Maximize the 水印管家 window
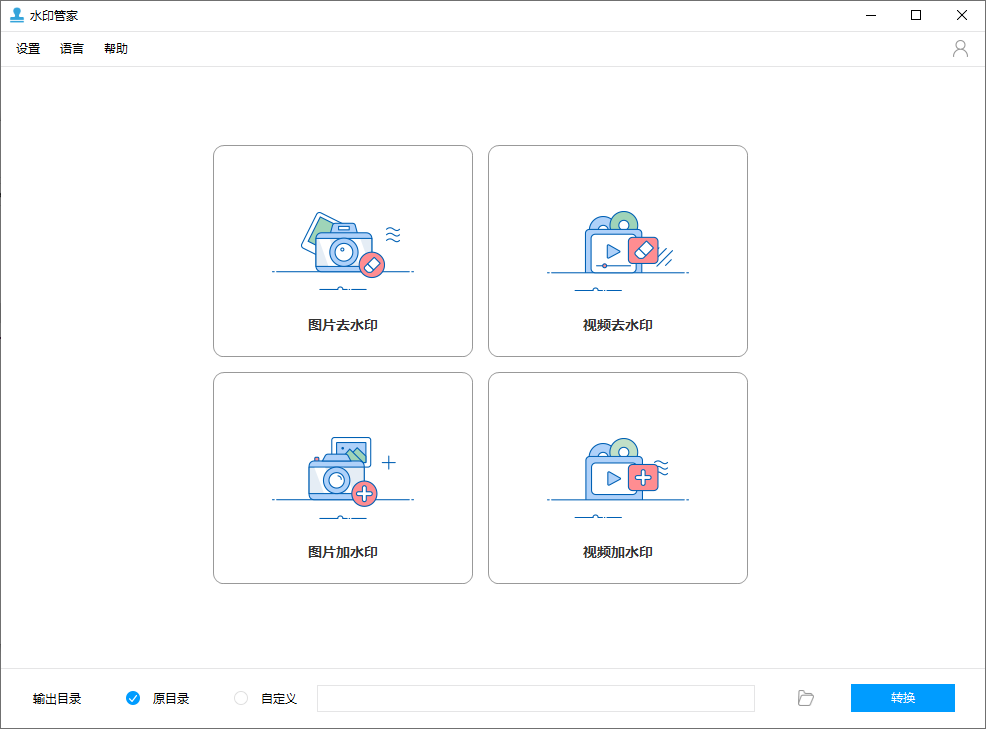This screenshot has height=729, width=986. (x=916, y=15)
